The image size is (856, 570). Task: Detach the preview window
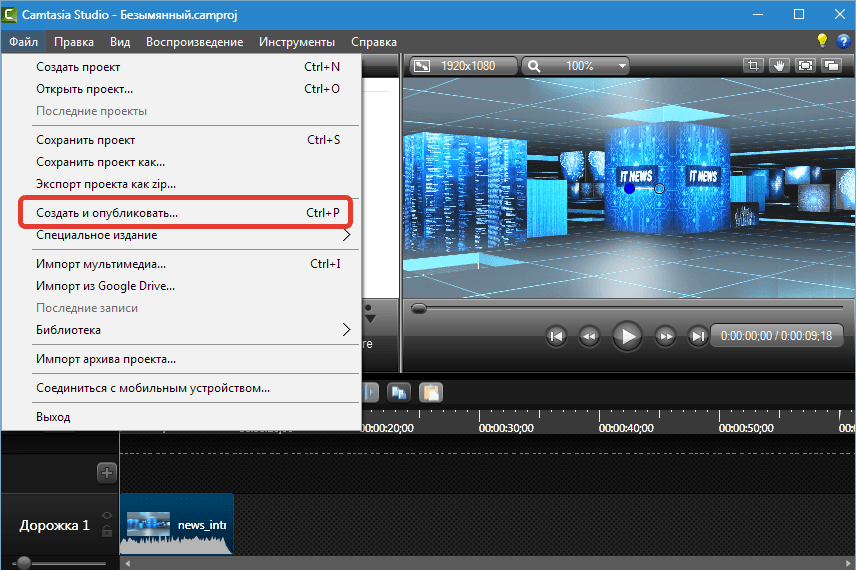(831, 66)
